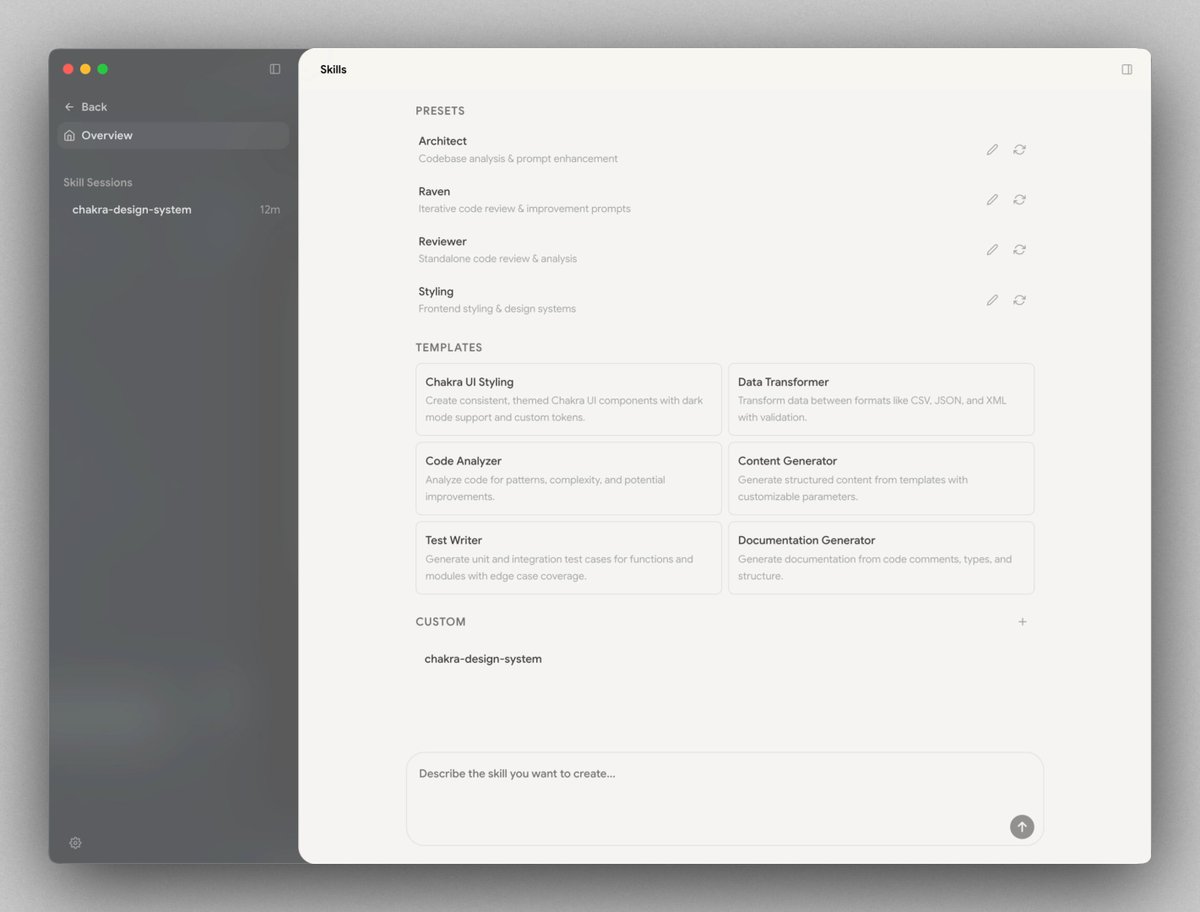Choose the Test Writer template
The height and width of the screenshot is (912, 1200).
(x=568, y=558)
